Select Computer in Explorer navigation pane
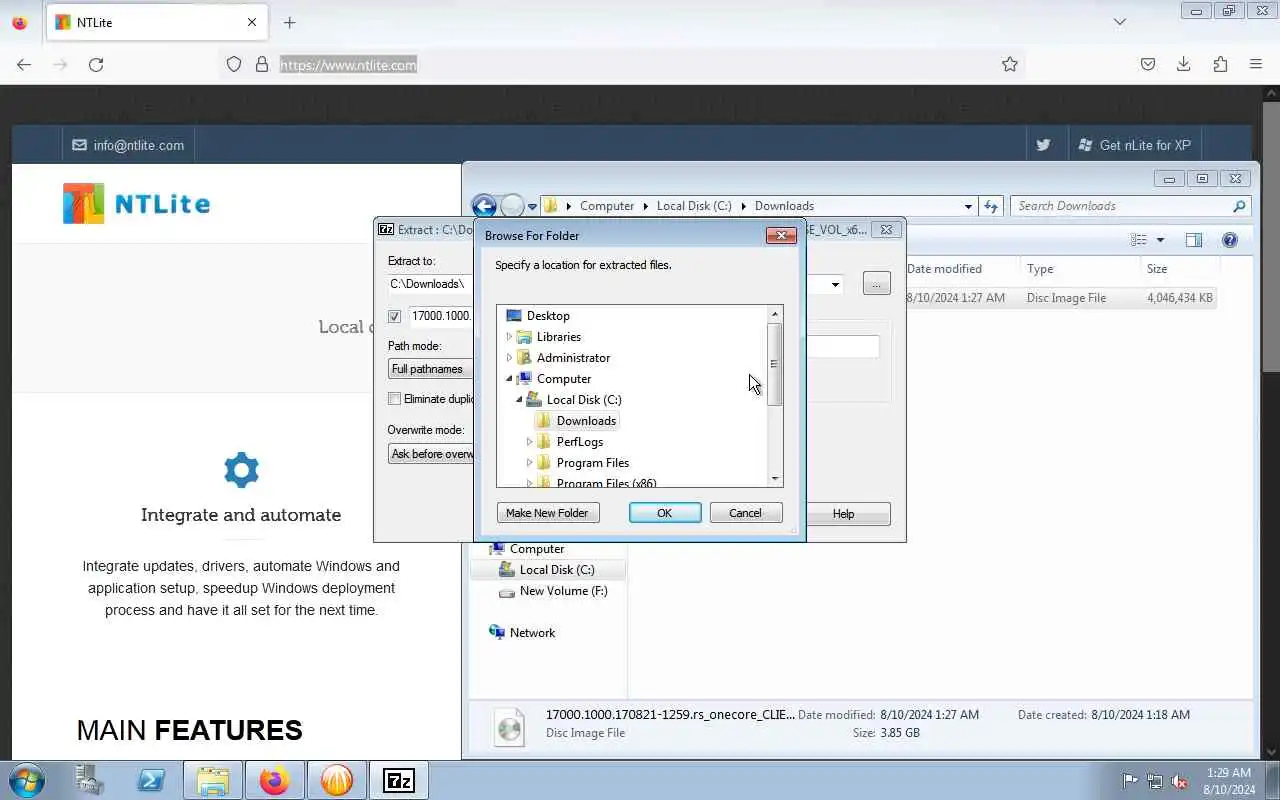 click(x=537, y=549)
